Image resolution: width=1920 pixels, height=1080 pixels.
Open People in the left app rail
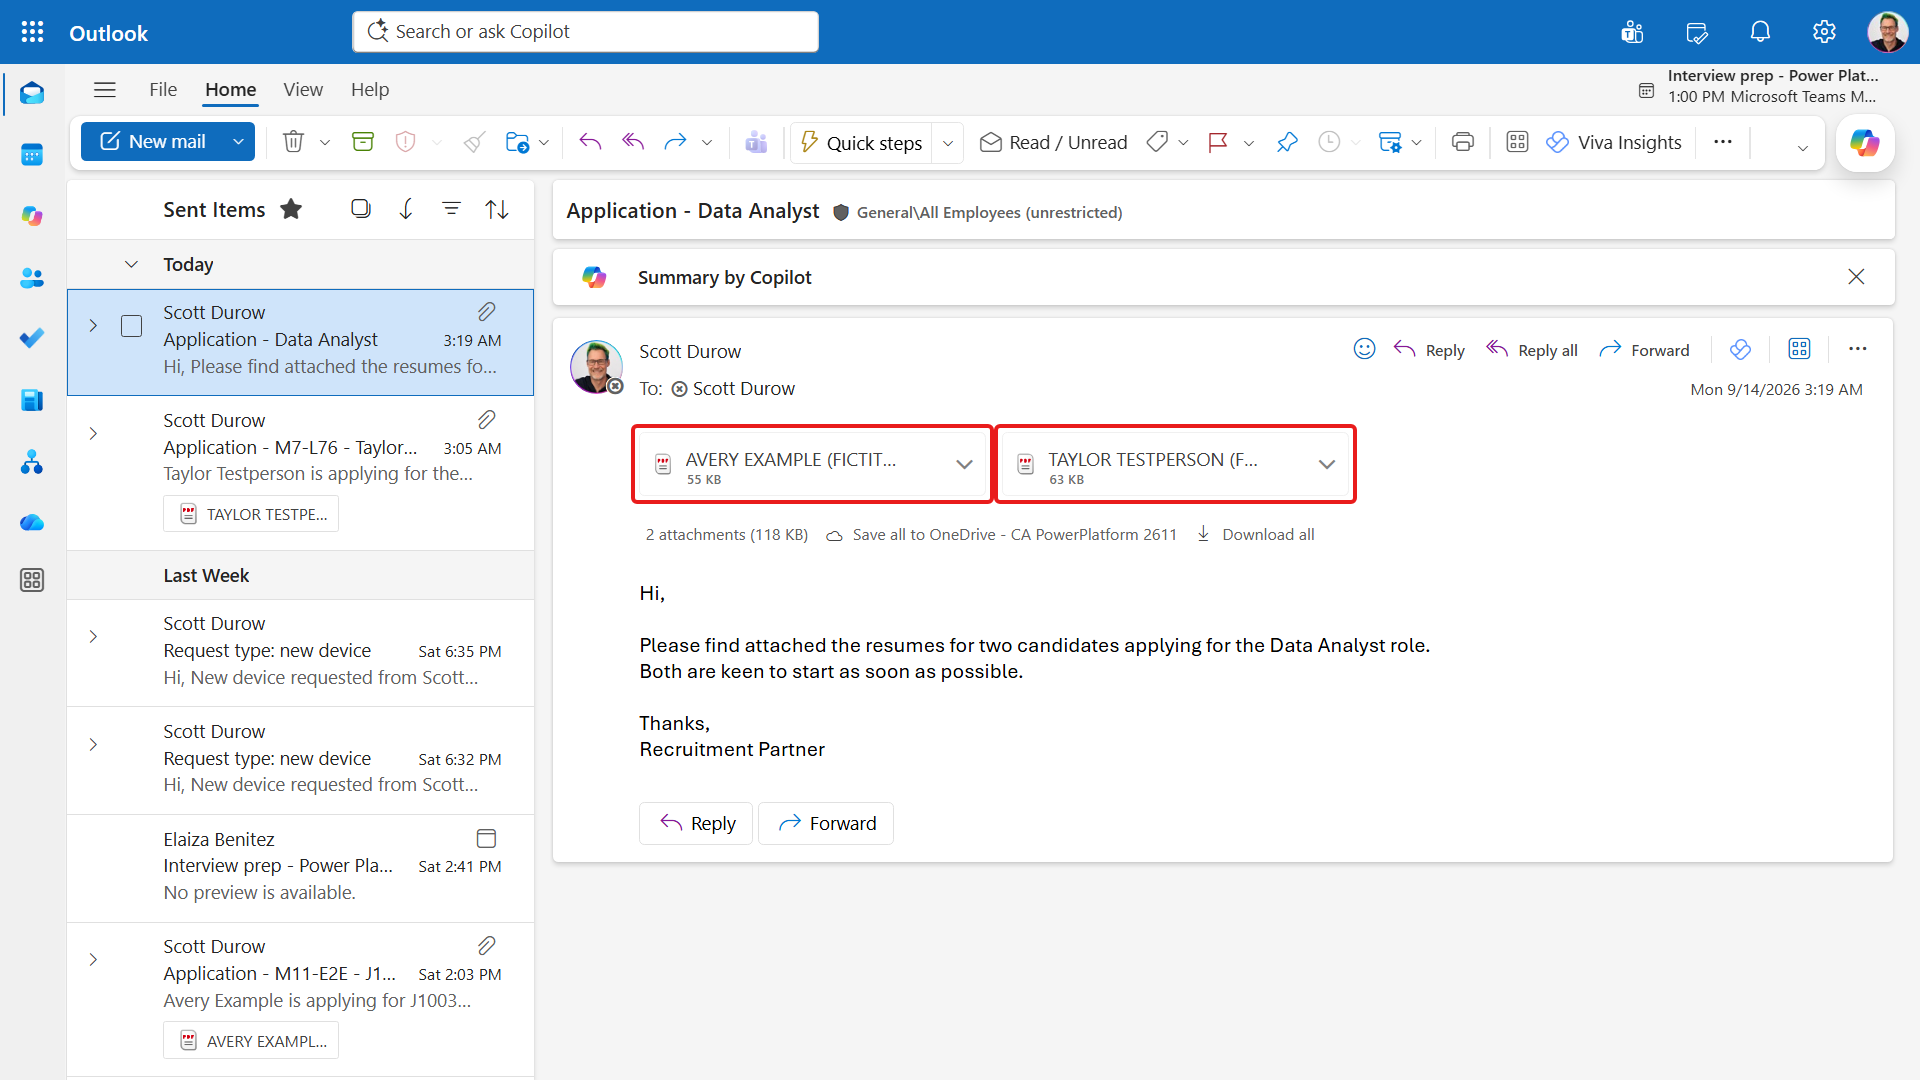(x=32, y=278)
